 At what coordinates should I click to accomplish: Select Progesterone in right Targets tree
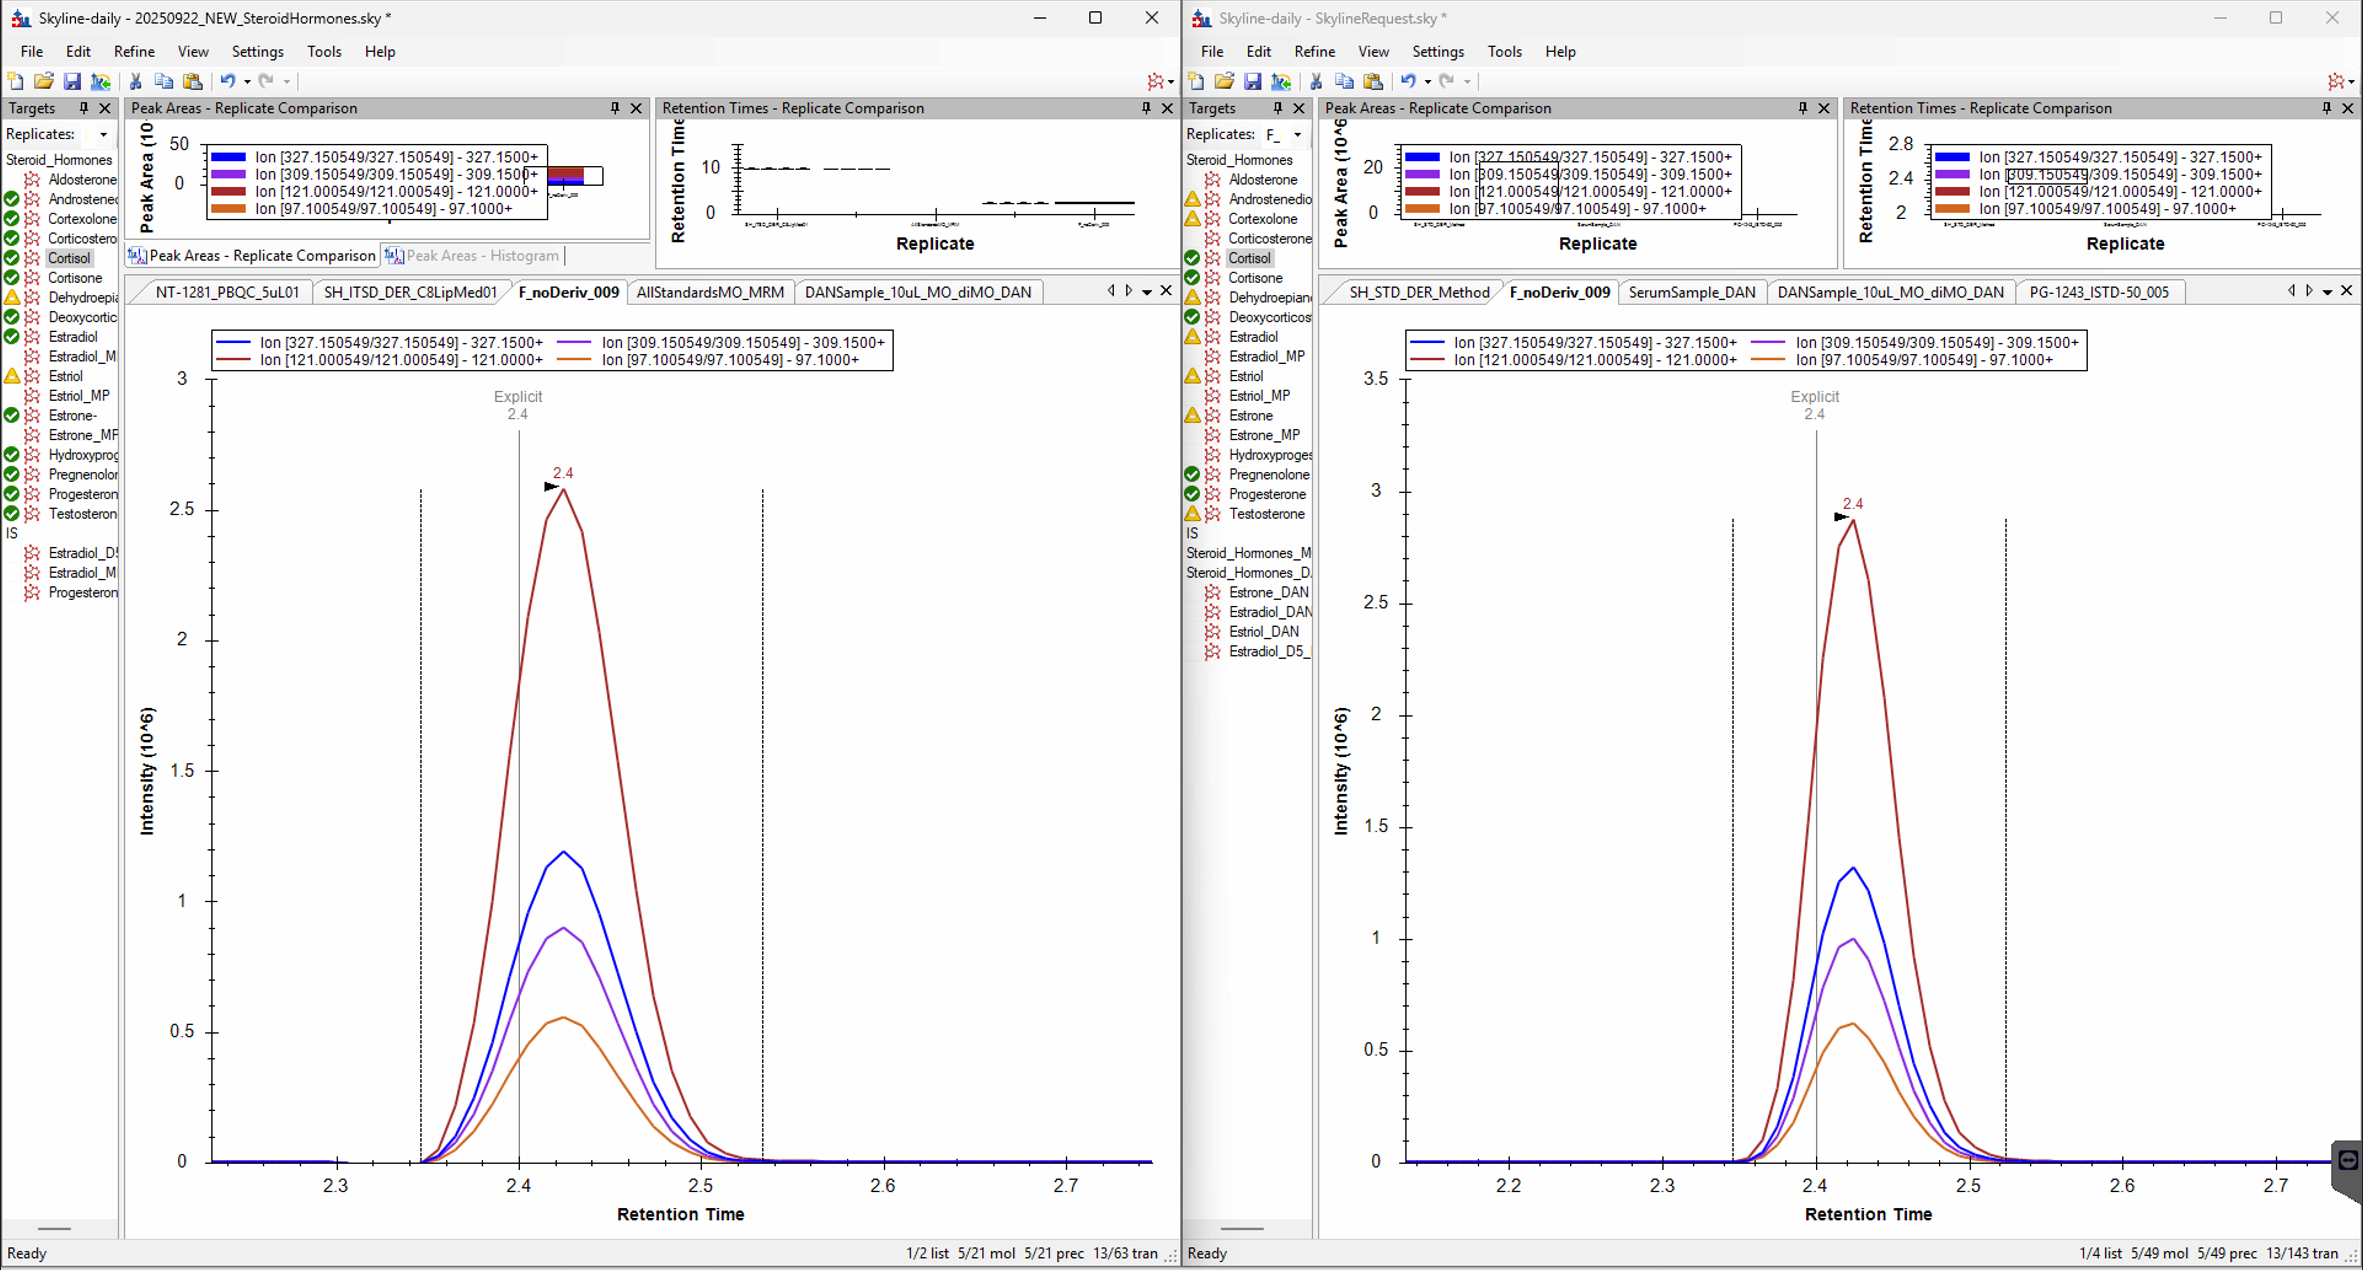pyautogui.click(x=1266, y=494)
